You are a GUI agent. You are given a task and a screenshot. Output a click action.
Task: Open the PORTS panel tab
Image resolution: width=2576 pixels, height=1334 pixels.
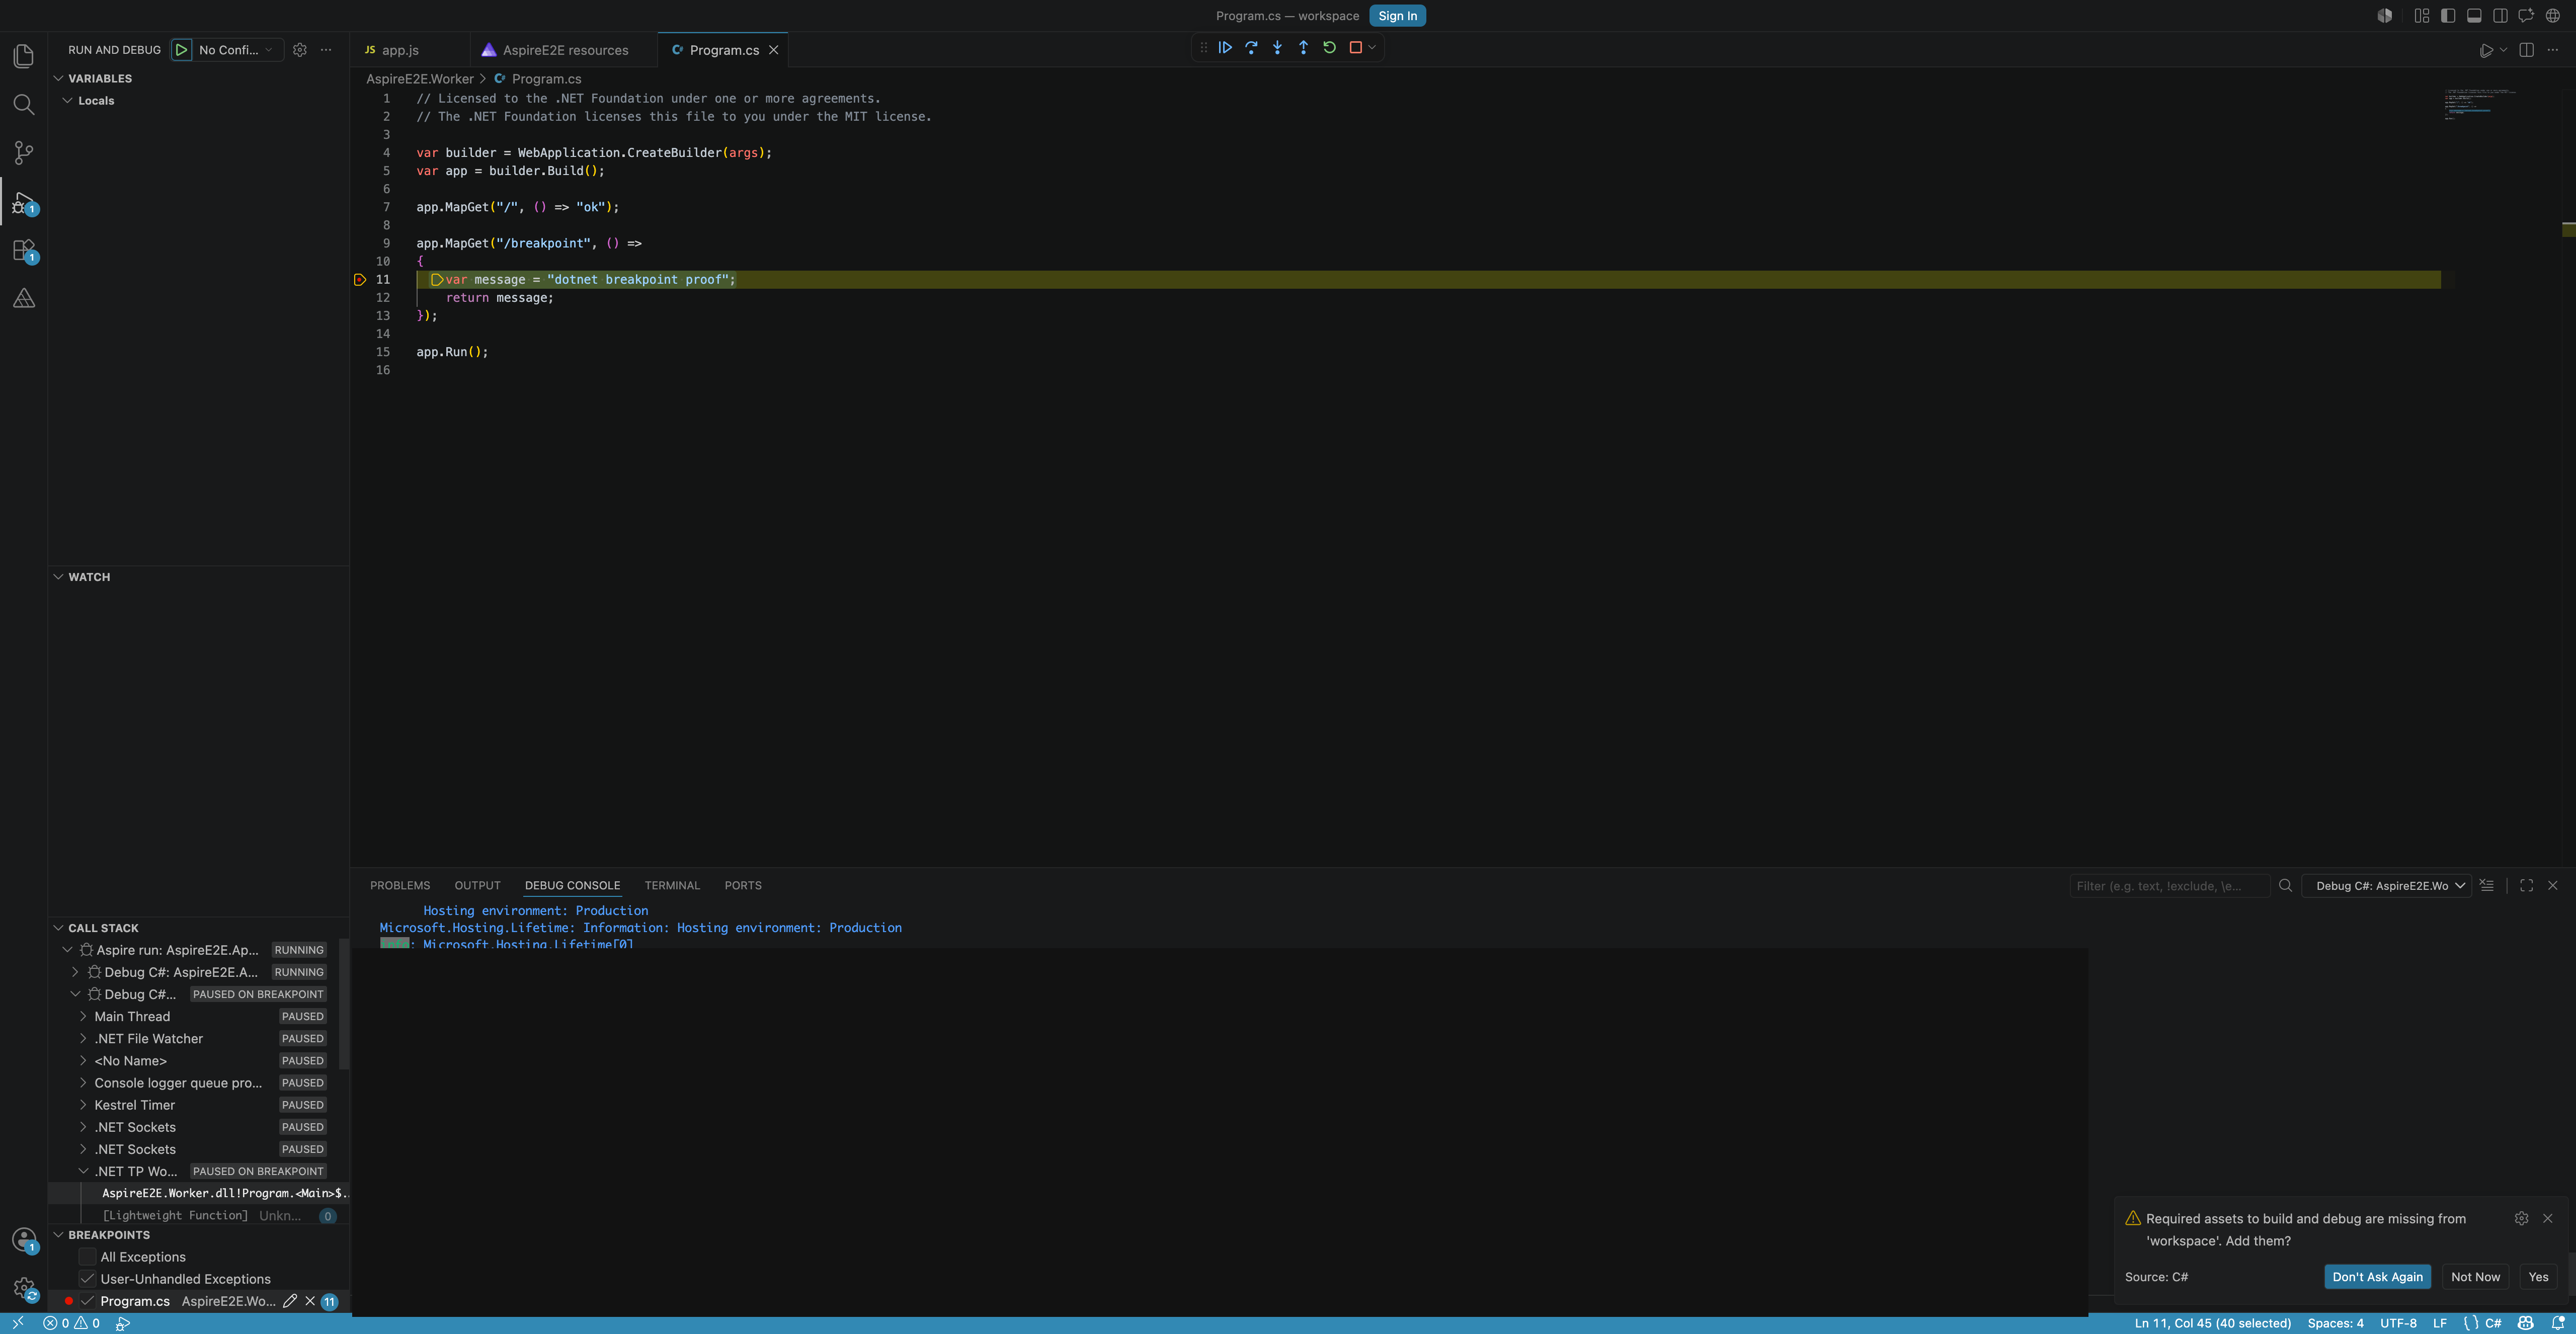(743, 886)
